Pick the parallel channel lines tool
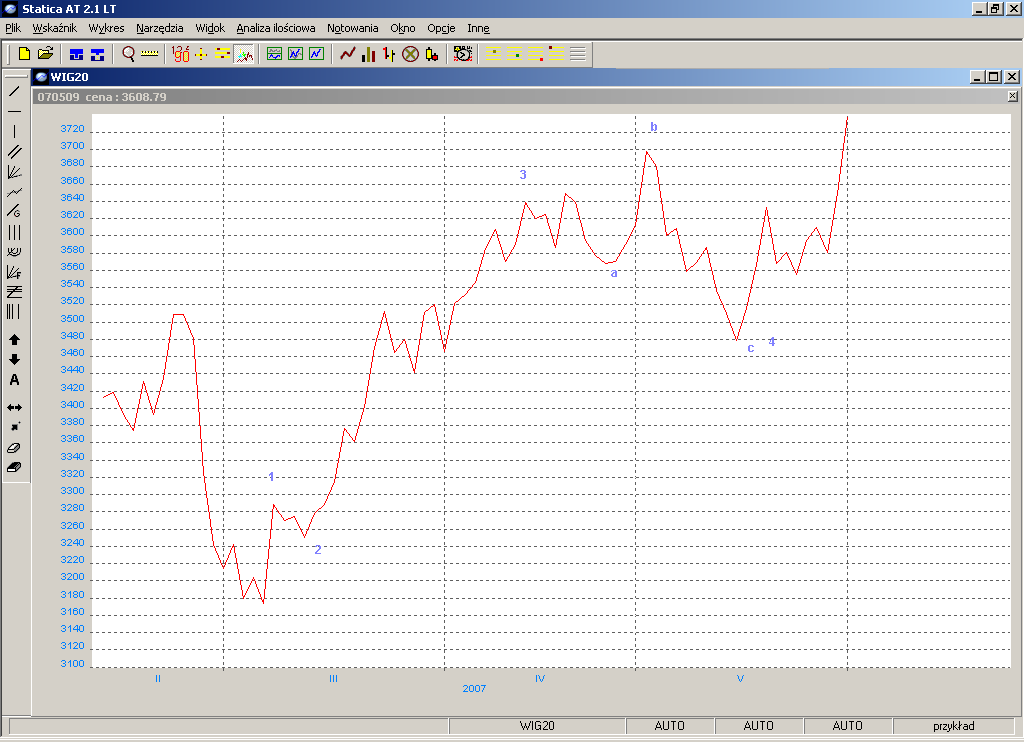 click(x=14, y=151)
